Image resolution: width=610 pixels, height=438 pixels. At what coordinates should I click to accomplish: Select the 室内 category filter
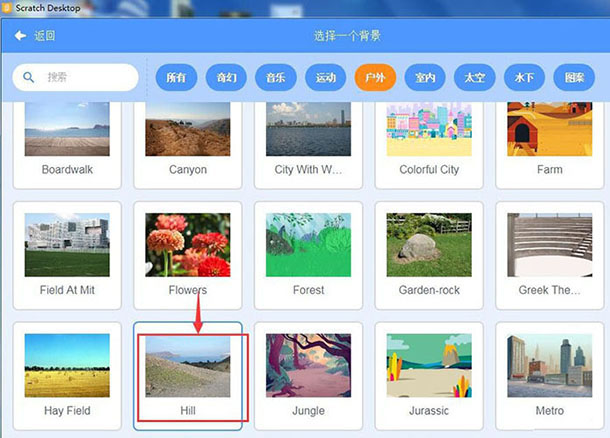coord(425,77)
